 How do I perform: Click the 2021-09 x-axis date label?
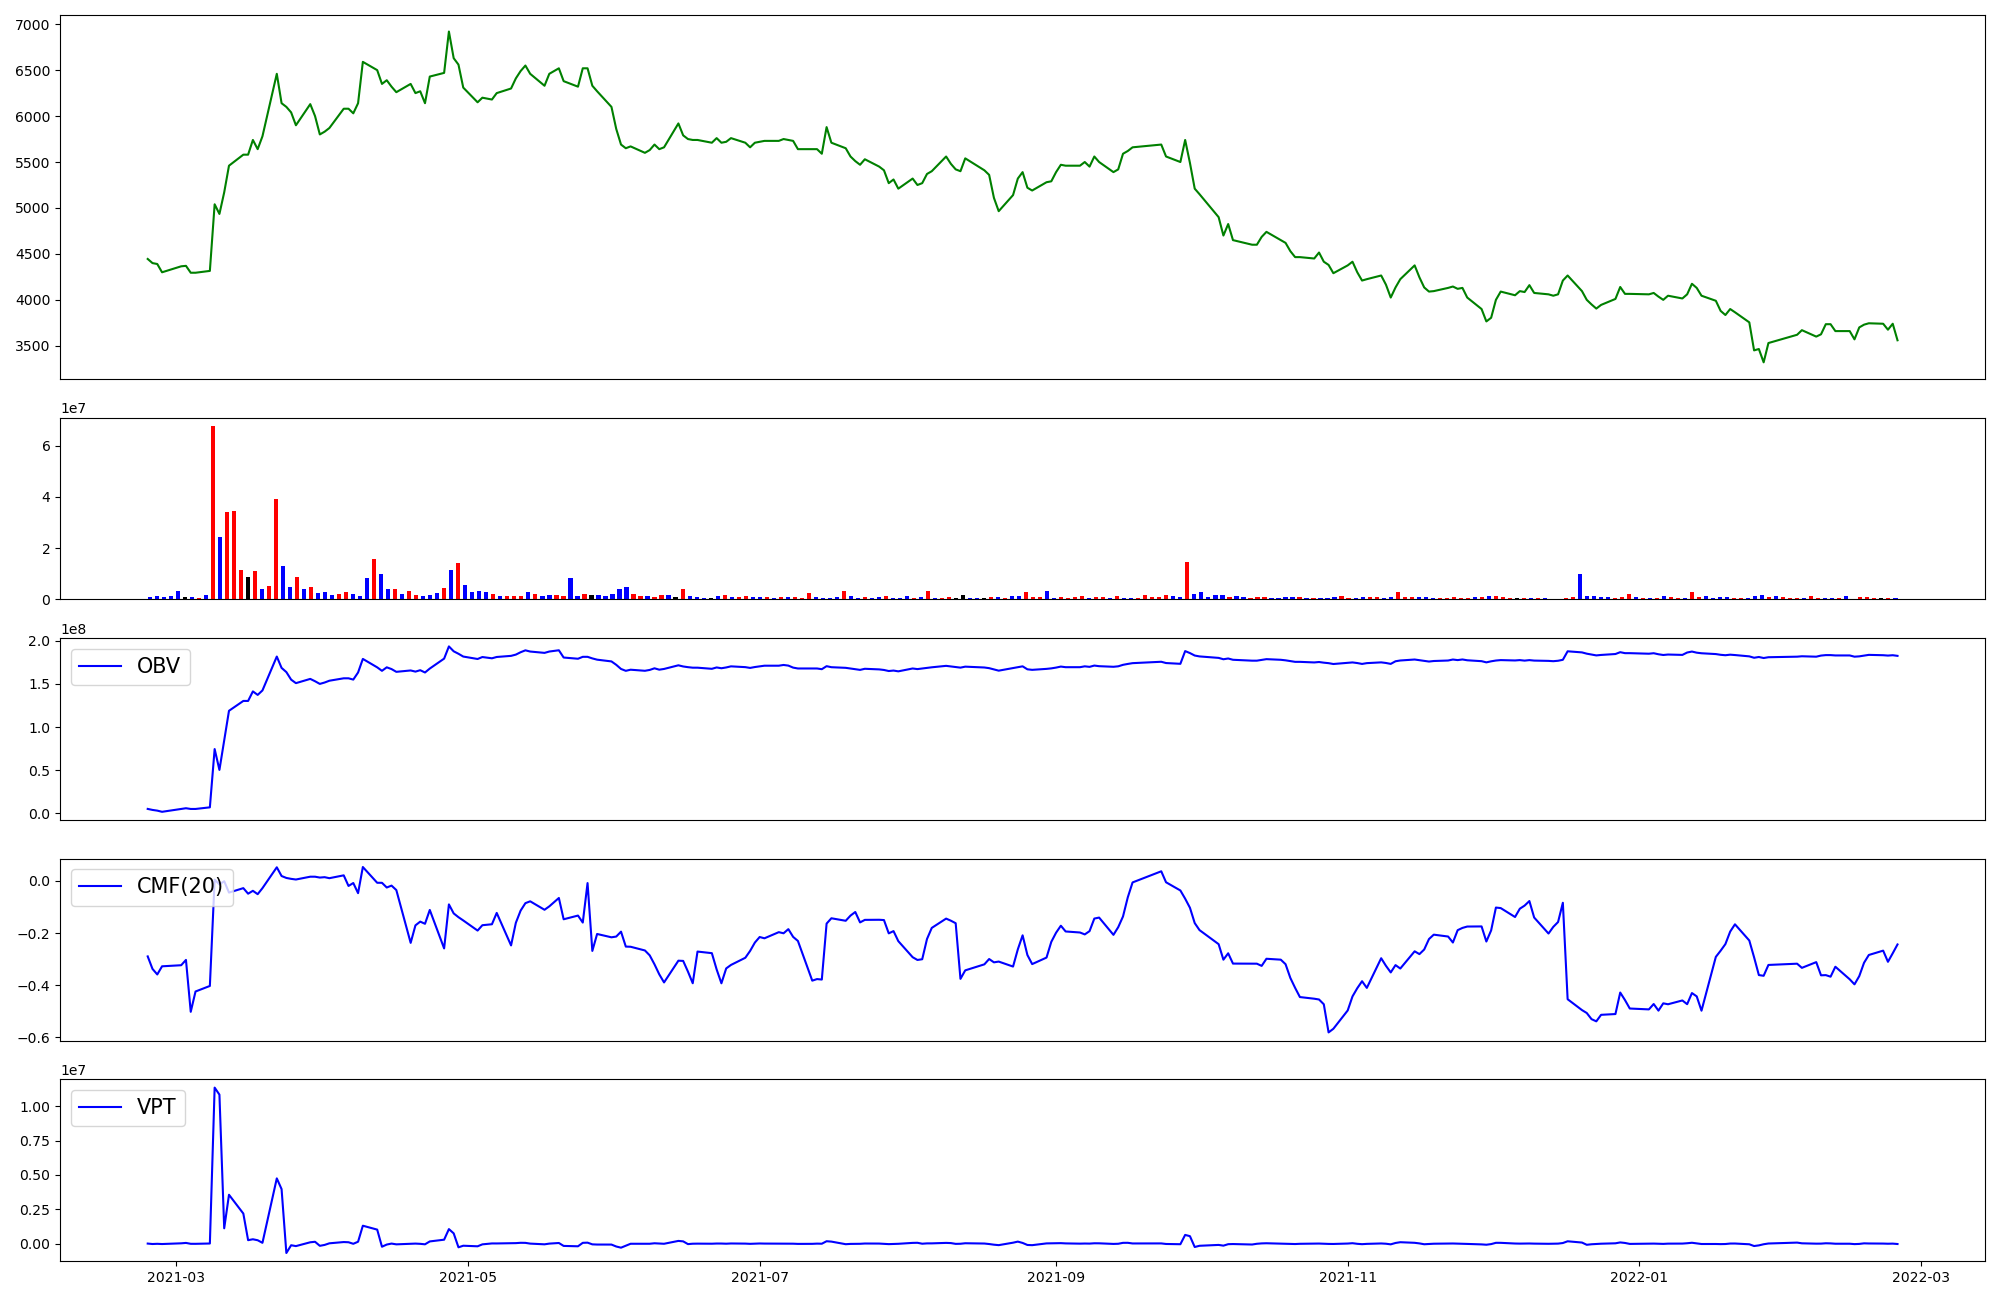pos(1057,1277)
